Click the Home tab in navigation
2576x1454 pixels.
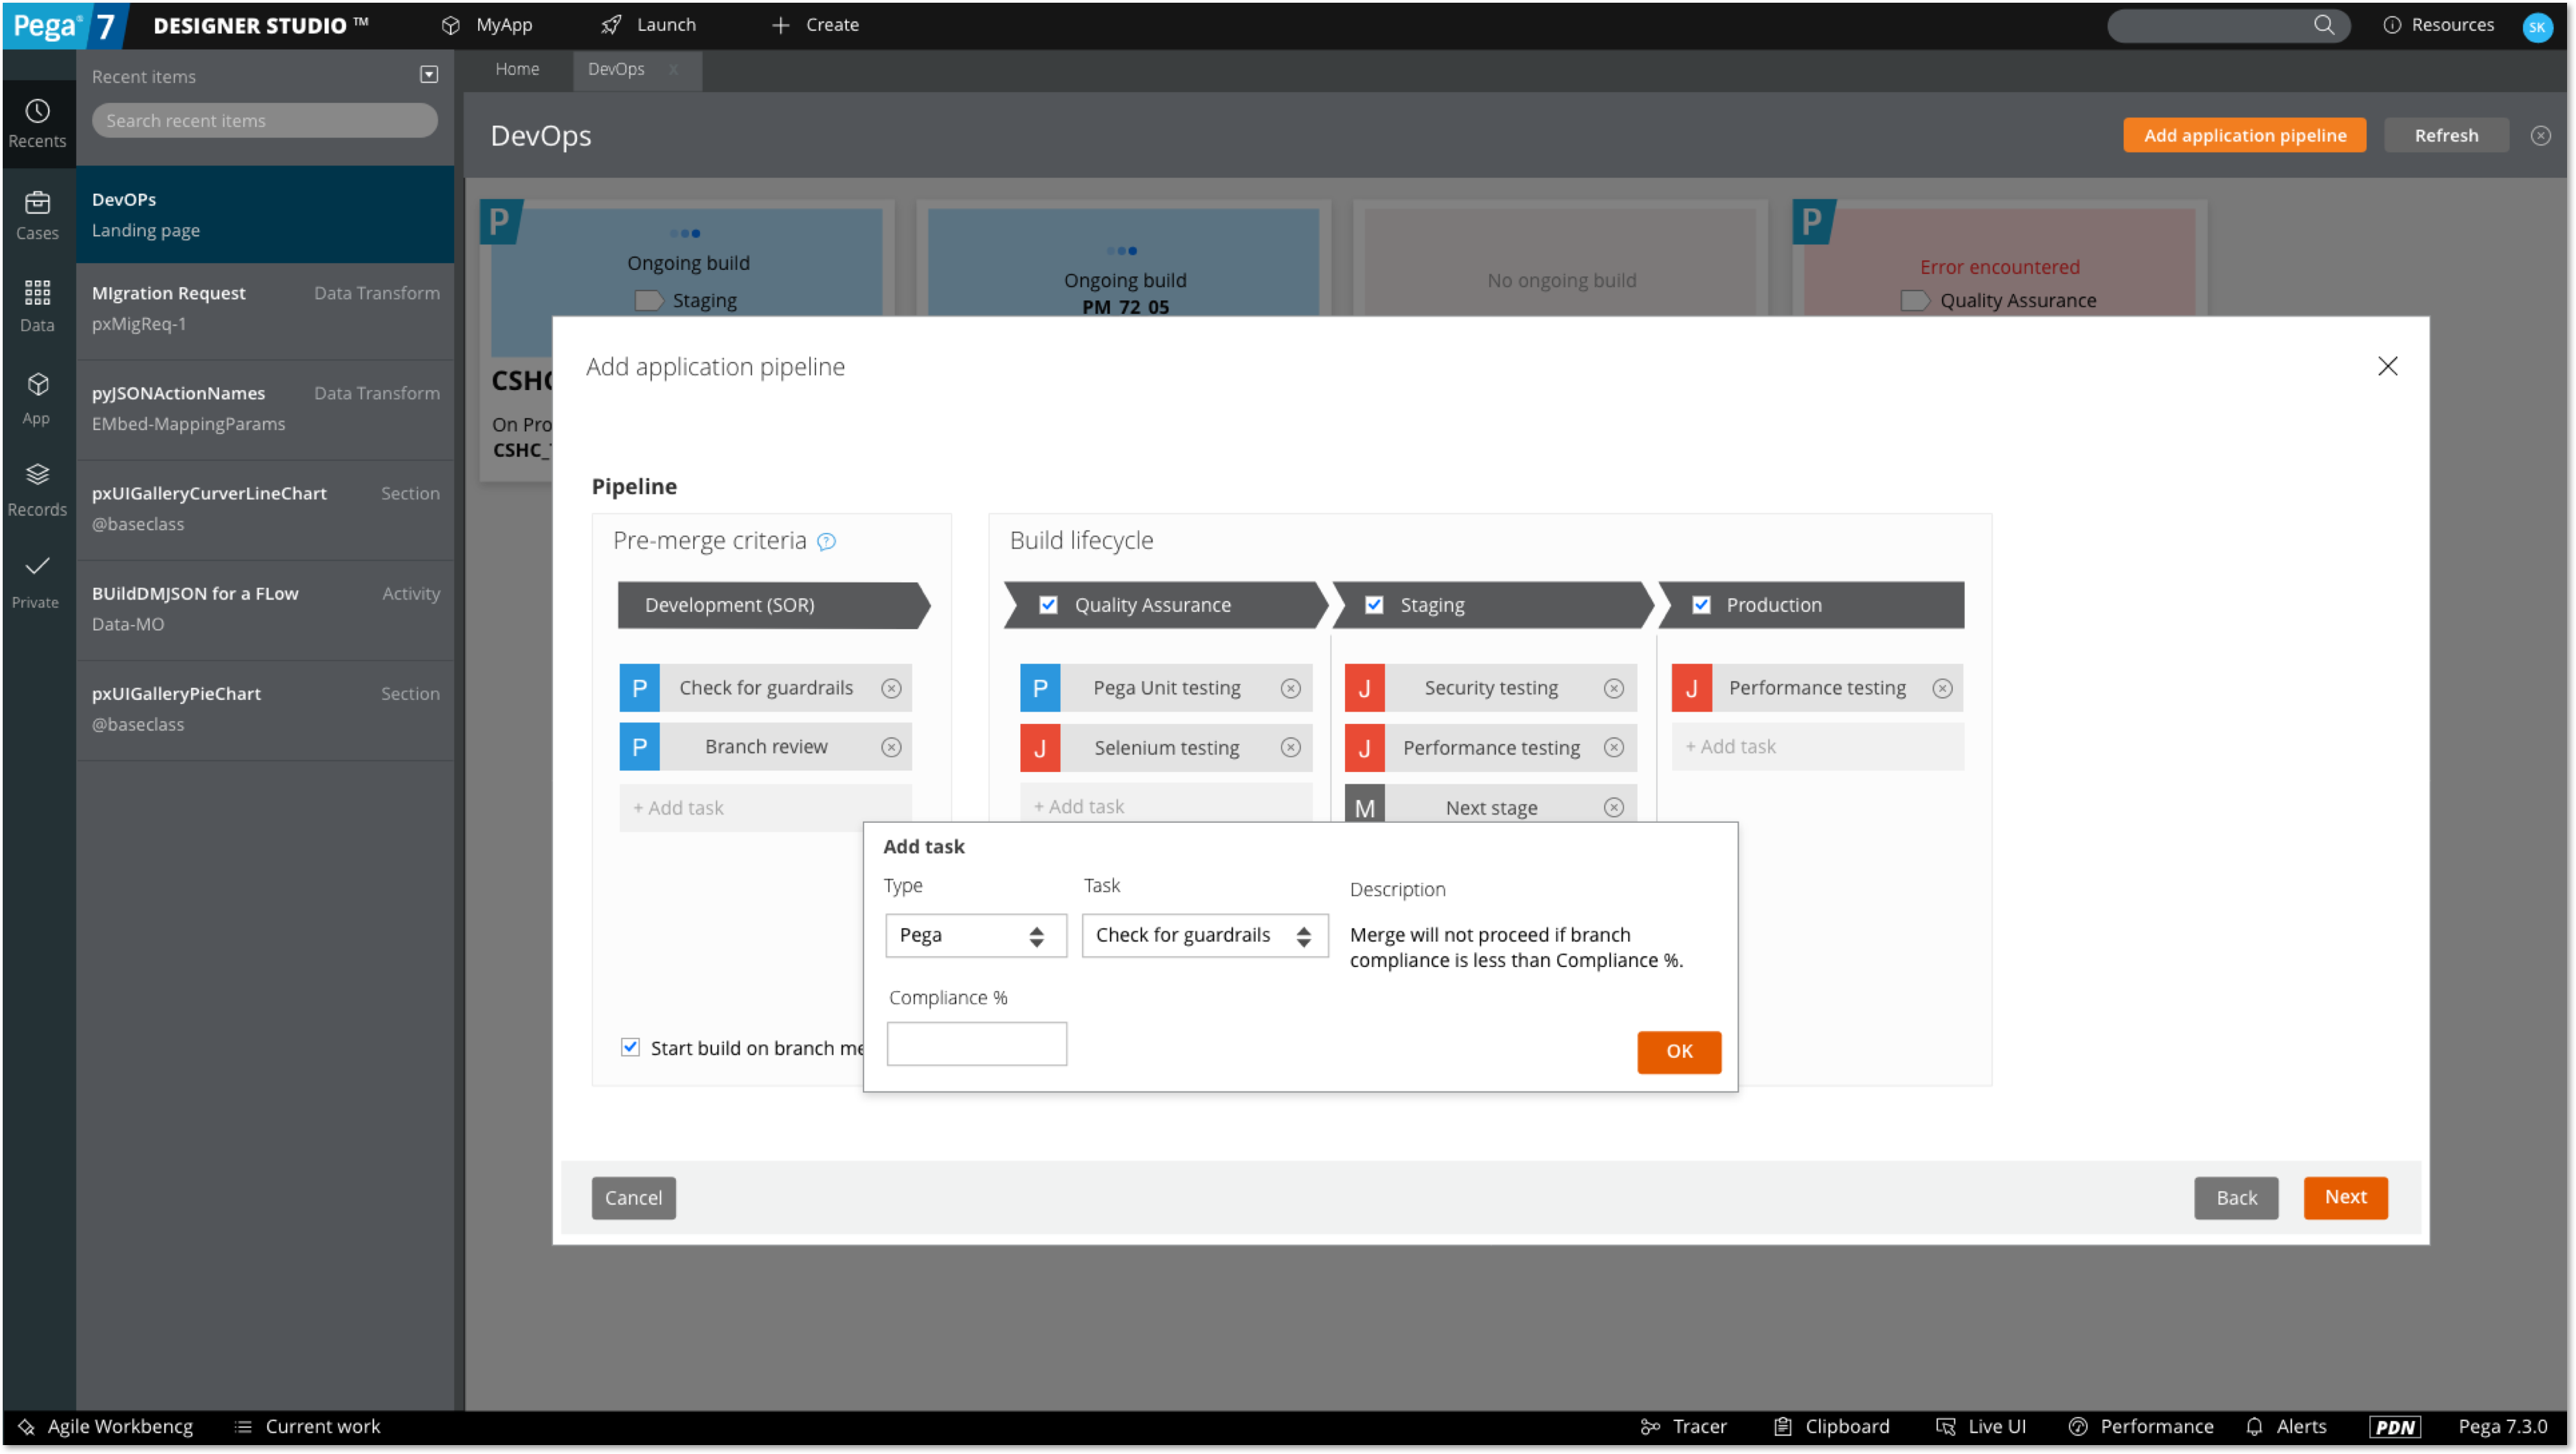(x=519, y=67)
